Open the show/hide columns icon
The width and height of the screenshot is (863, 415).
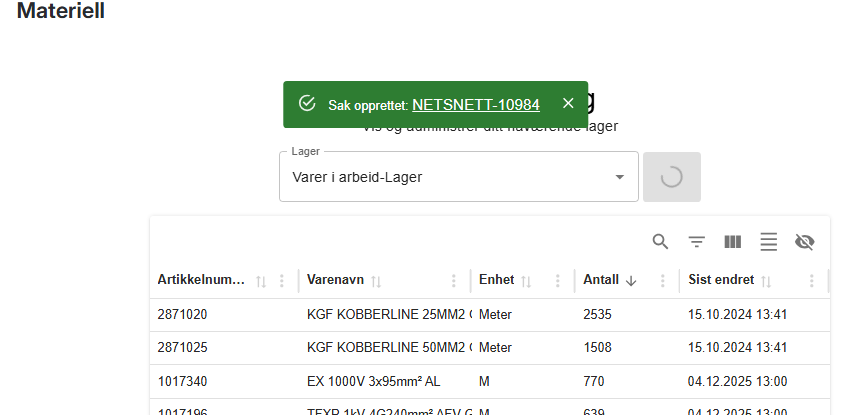732,241
